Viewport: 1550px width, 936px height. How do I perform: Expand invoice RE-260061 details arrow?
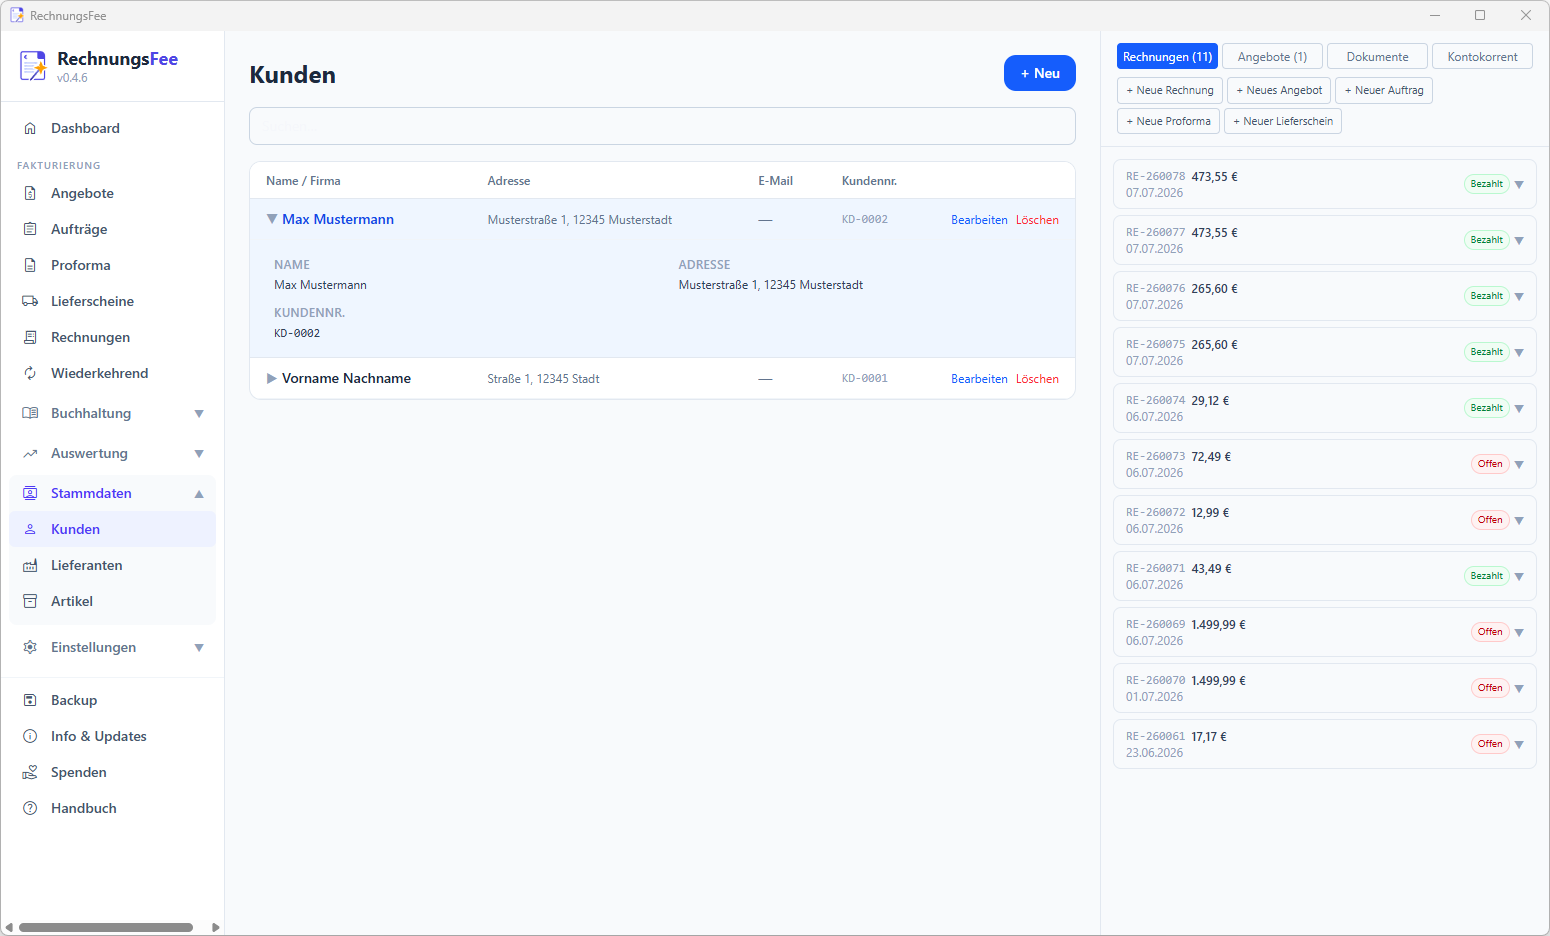(1519, 745)
